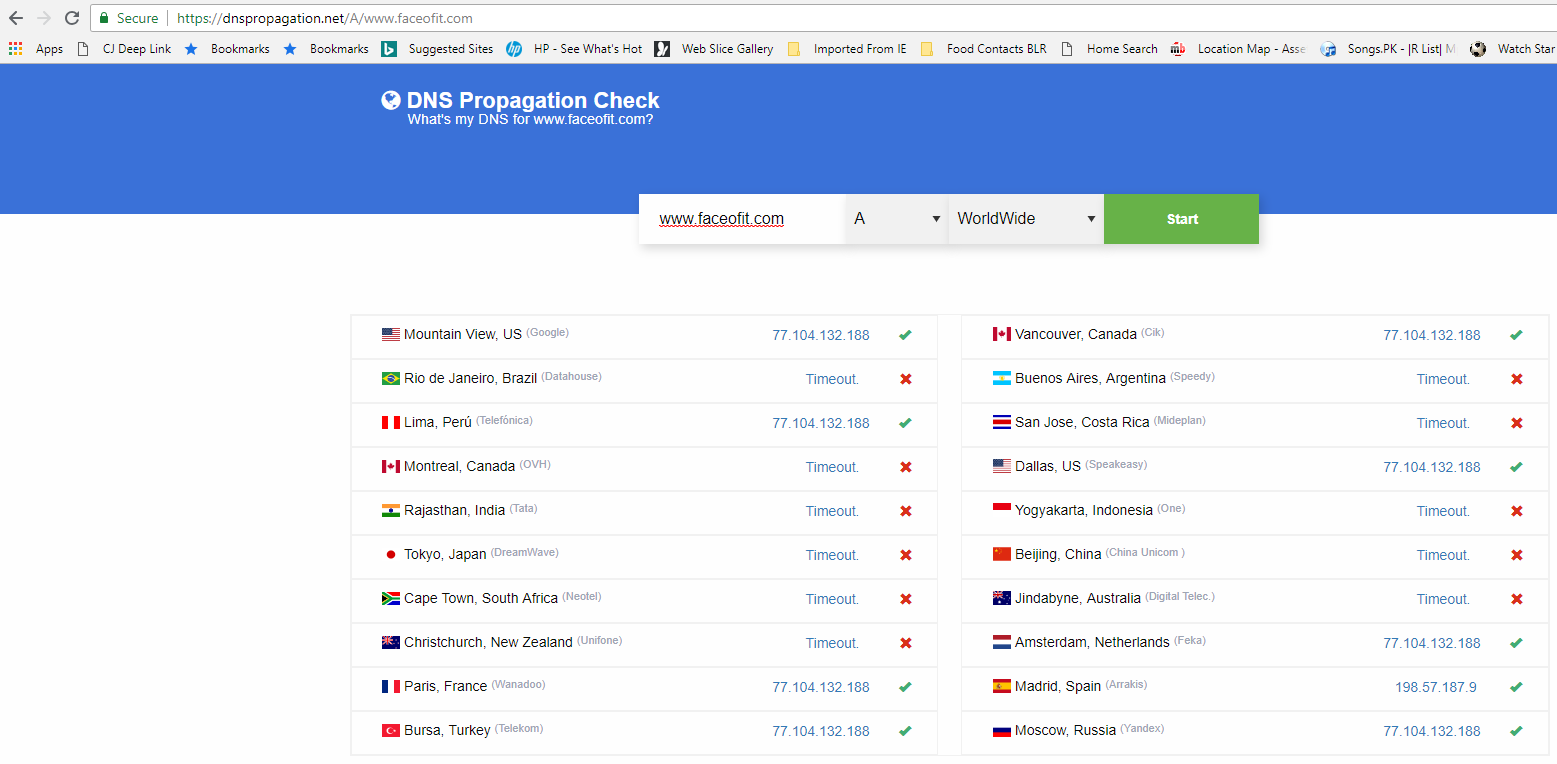The width and height of the screenshot is (1557, 764).
Task: Click the Mountain View, US IP address 77.104.132.188
Action: click(x=821, y=335)
